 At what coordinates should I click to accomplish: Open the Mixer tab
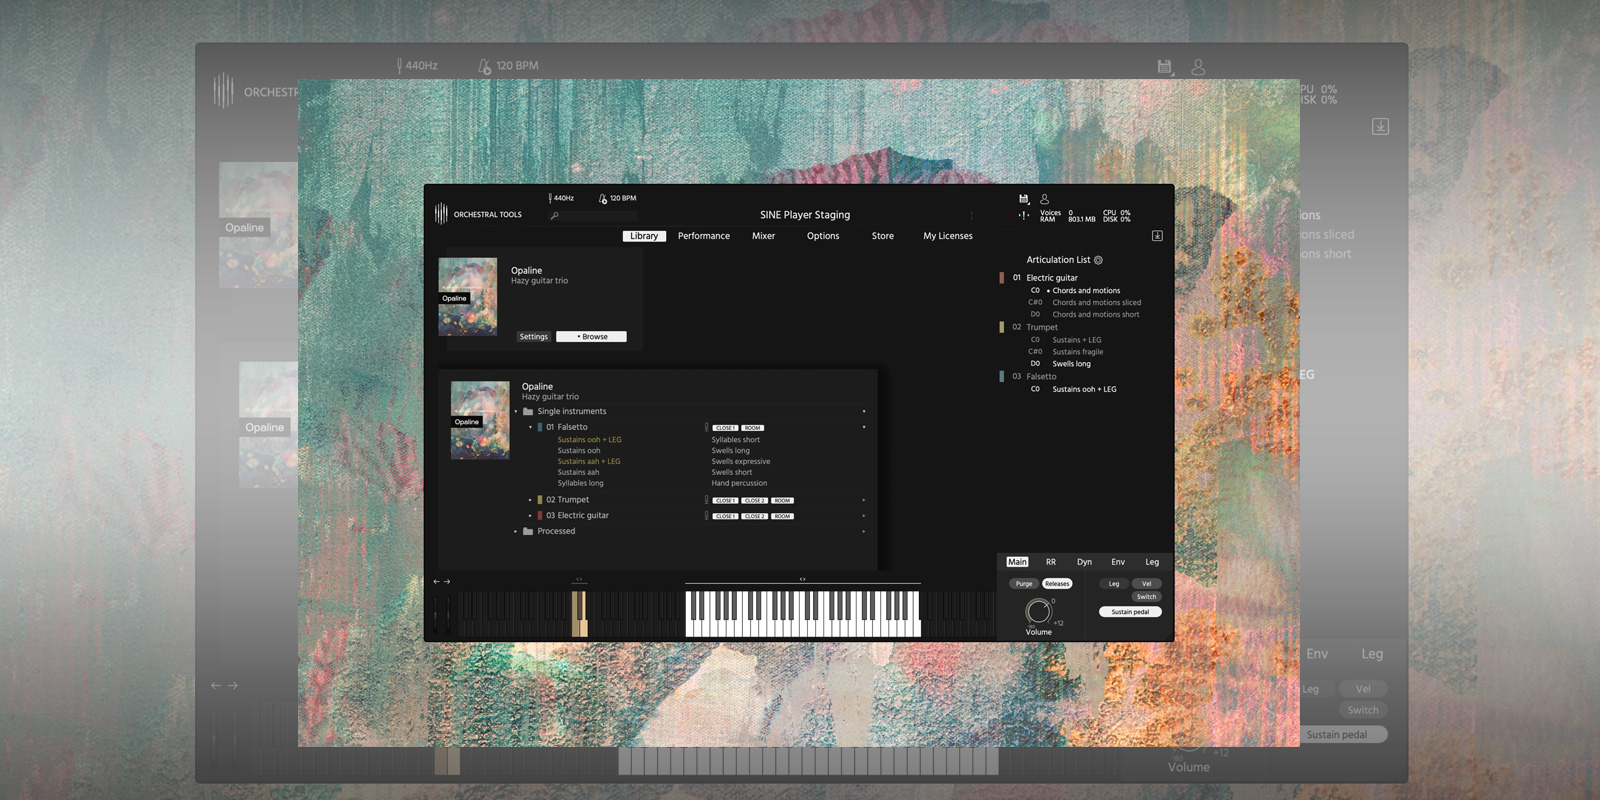764,236
